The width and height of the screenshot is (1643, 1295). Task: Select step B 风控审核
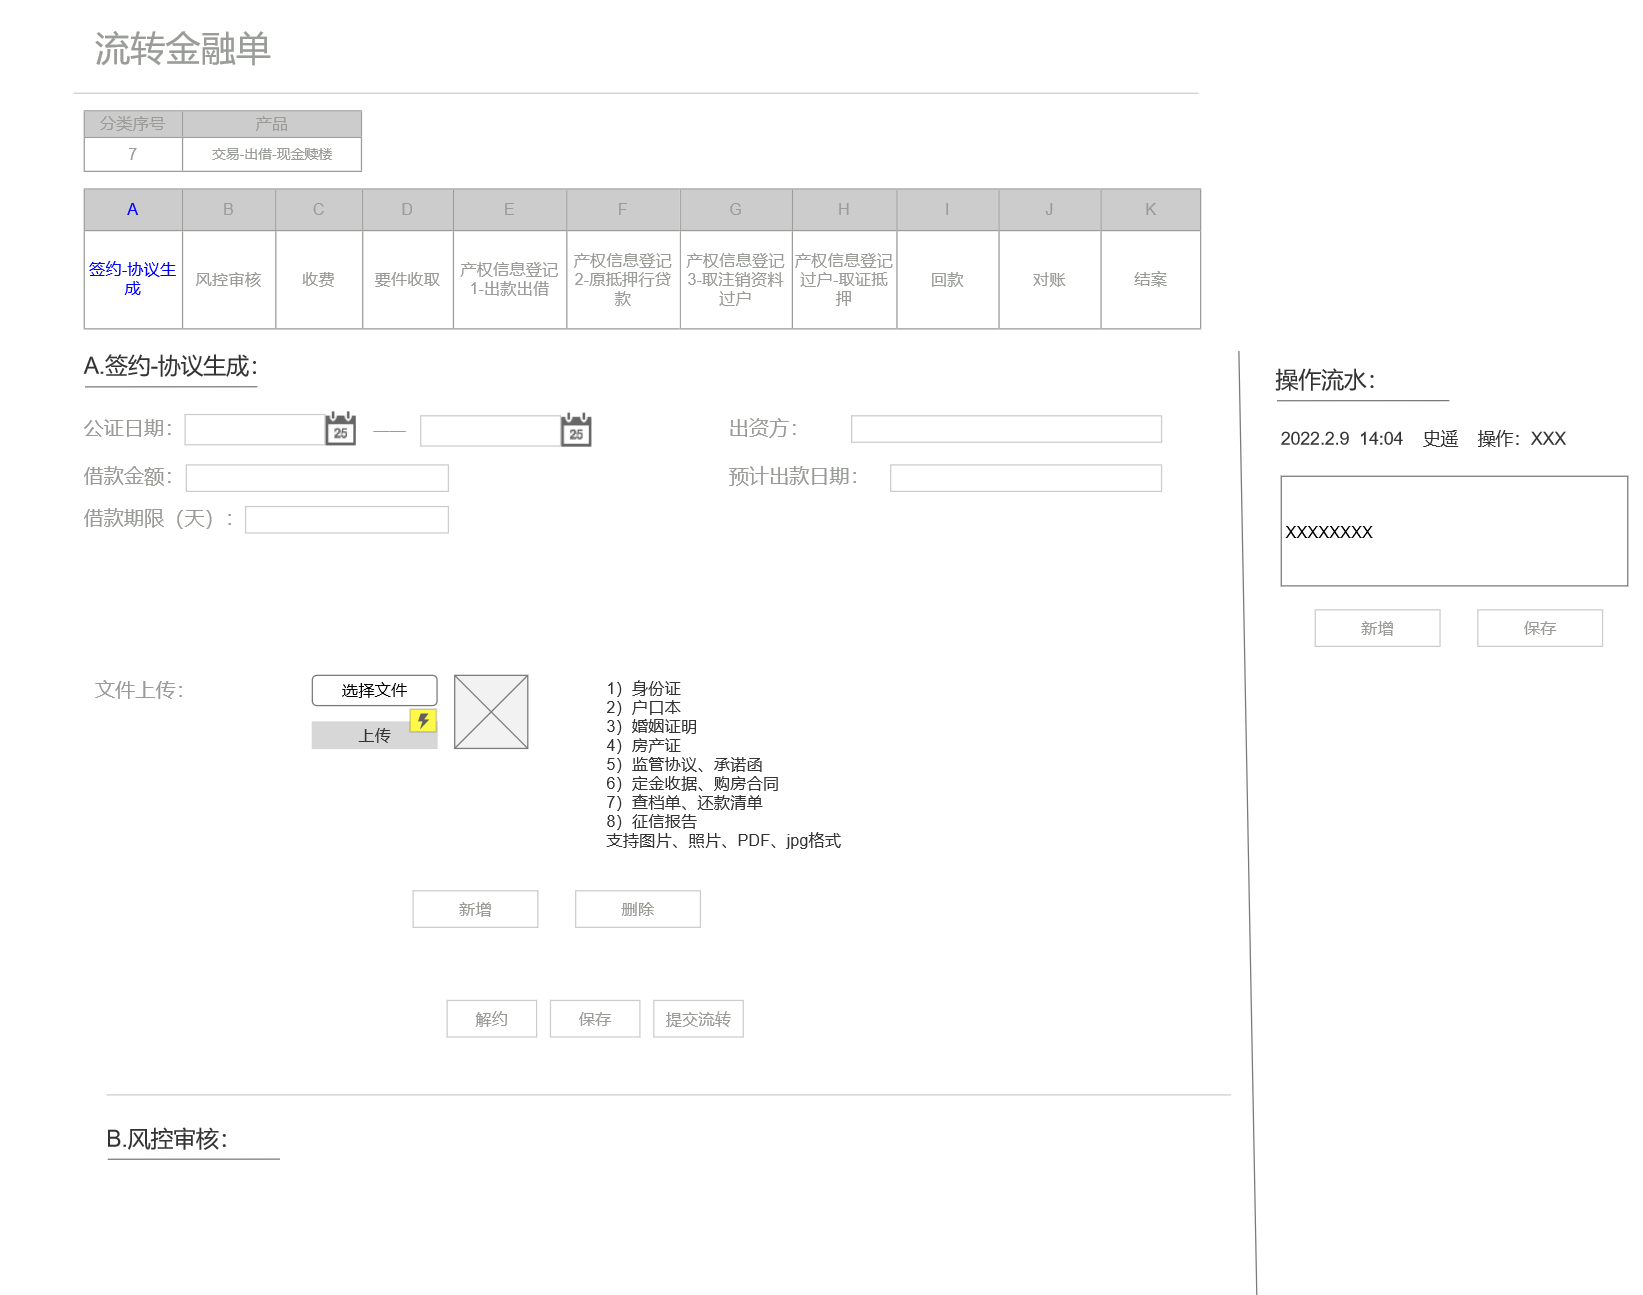click(x=229, y=279)
